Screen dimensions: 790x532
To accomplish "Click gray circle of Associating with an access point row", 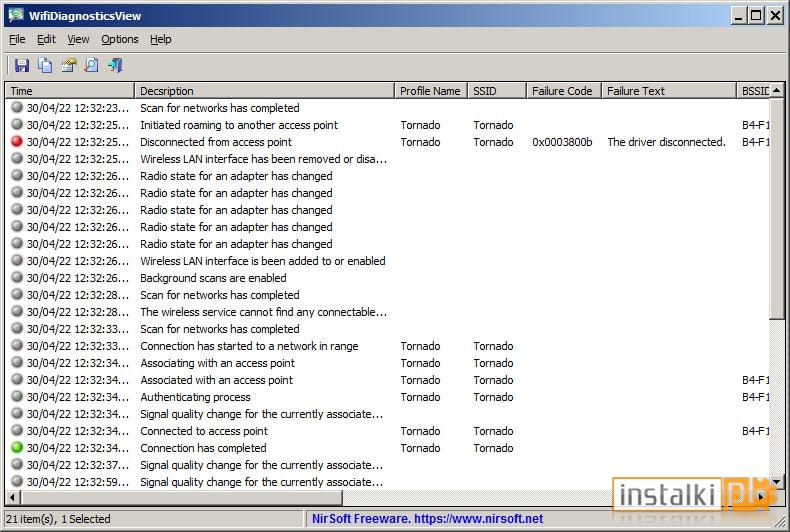I will pyautogui.click(x=17, y=362).
